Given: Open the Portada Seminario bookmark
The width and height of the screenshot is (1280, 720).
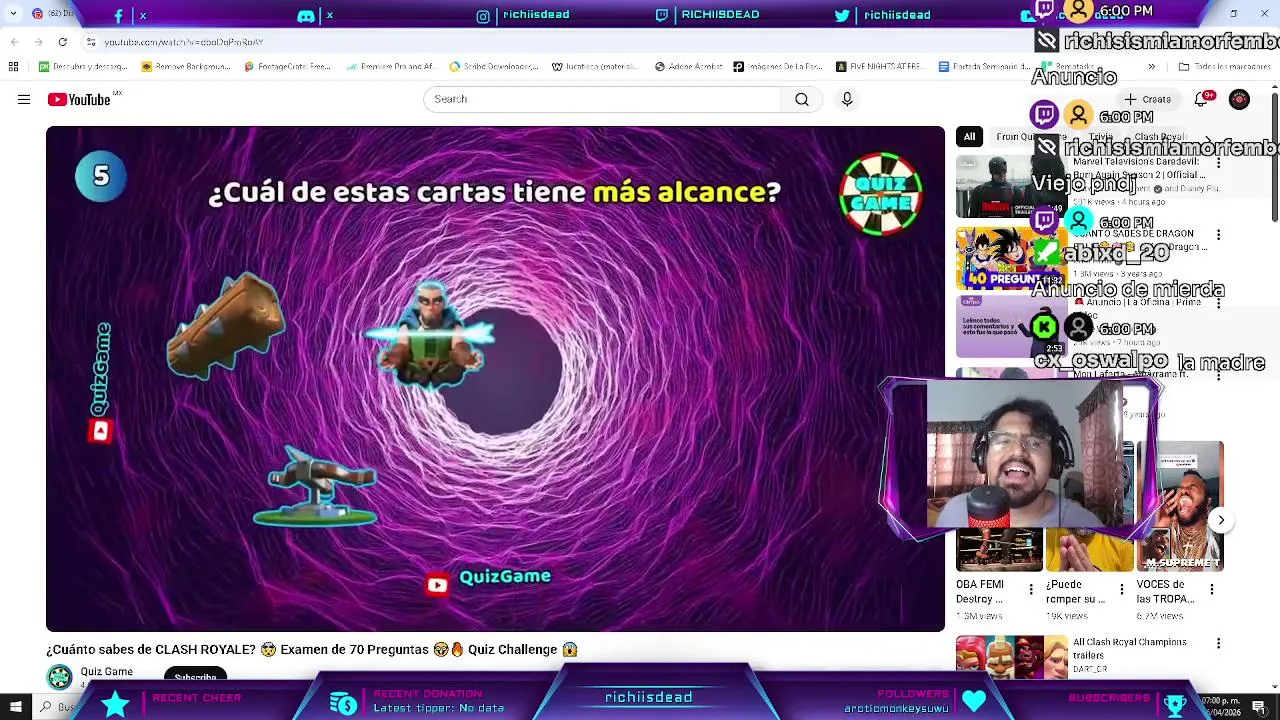Looking at the screenshot, I should click(x=985, y=67).
